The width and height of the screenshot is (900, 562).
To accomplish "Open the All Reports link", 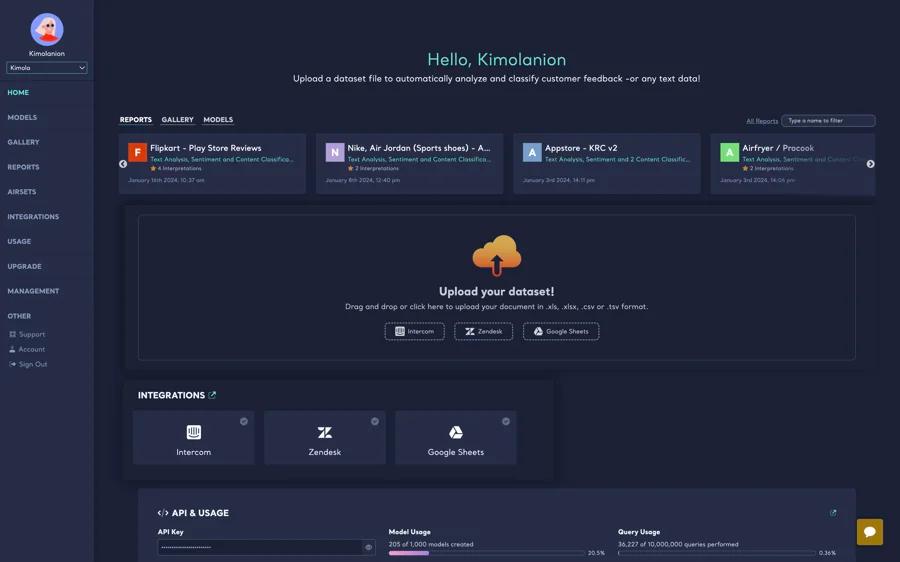I will 762,121.
